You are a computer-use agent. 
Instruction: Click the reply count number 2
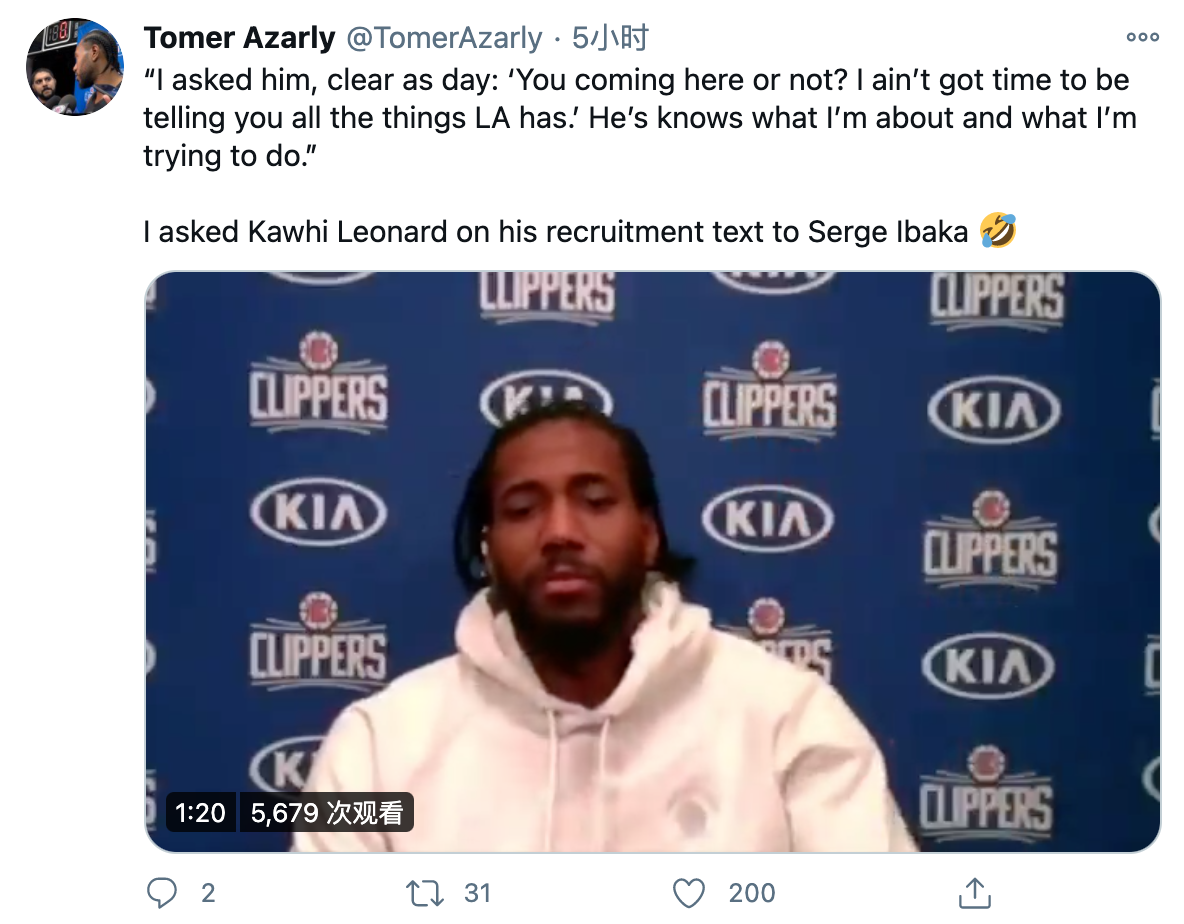pyautogui.click(x=208, y=892)
